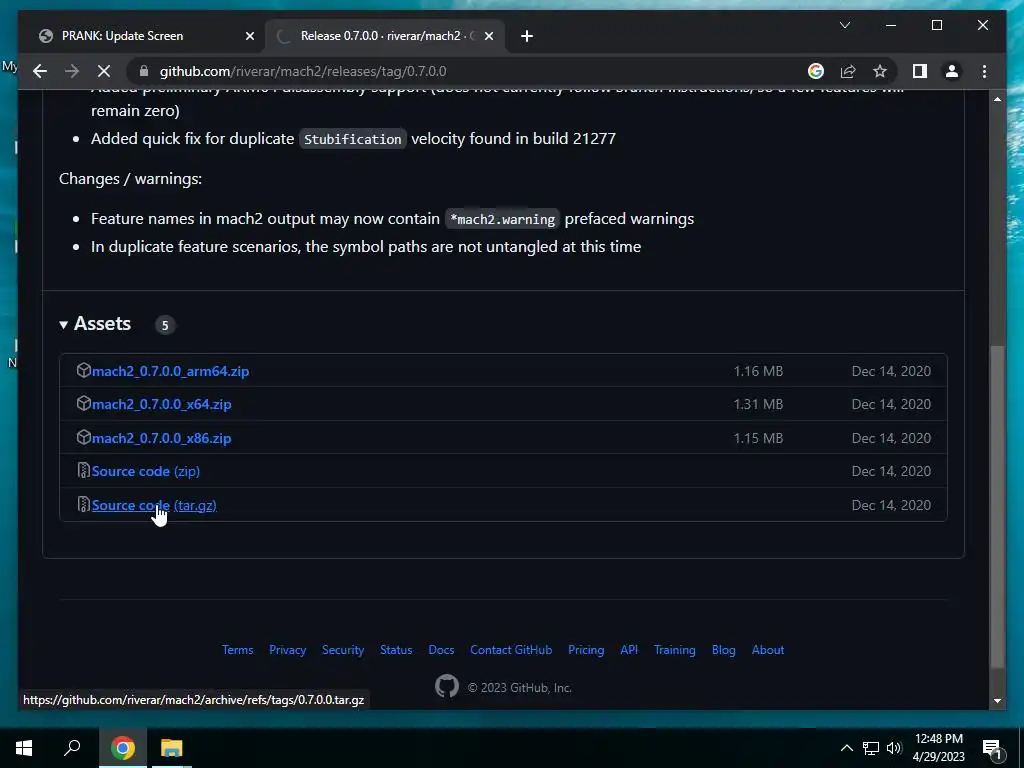Screen dimensions: 1024x768
Task: Download mach2_0.7.0.0_x64.zip
Action: pyautogui.click(x=161, y=404)
